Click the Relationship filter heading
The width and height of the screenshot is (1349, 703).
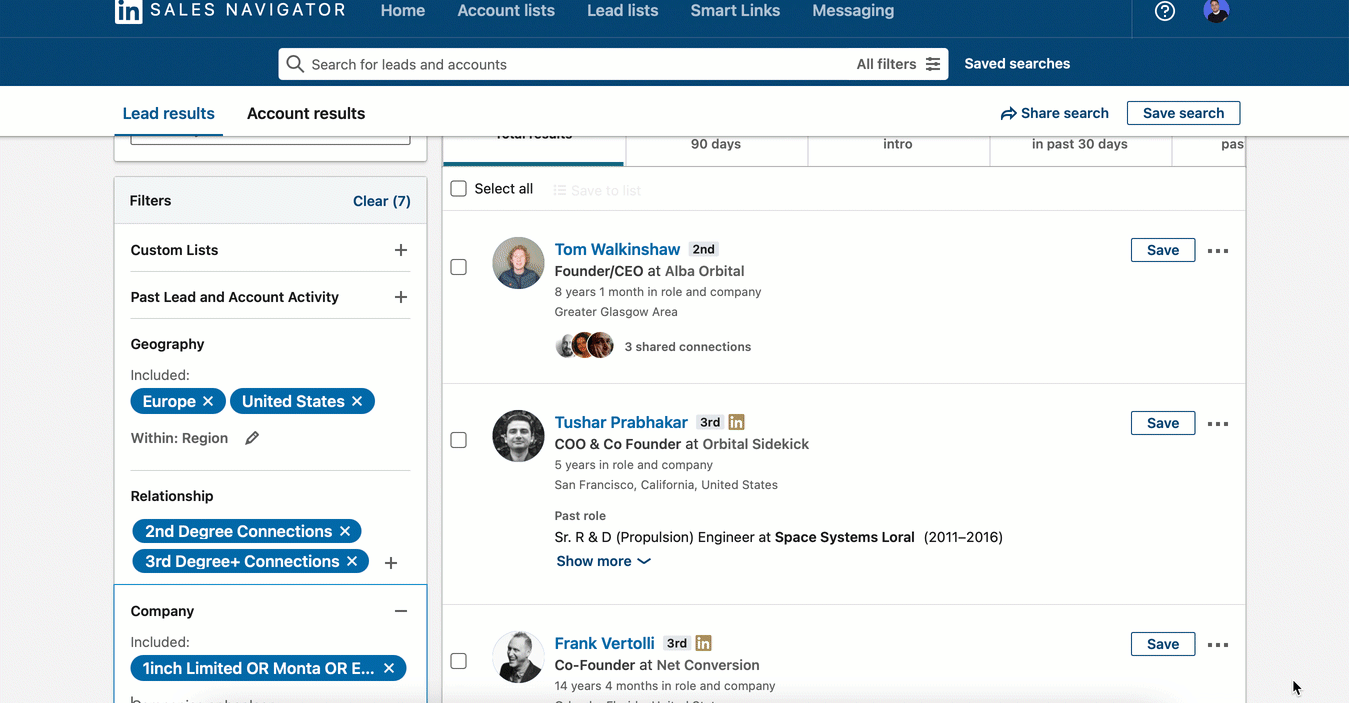pyautogui.click(x=172, y=496)
